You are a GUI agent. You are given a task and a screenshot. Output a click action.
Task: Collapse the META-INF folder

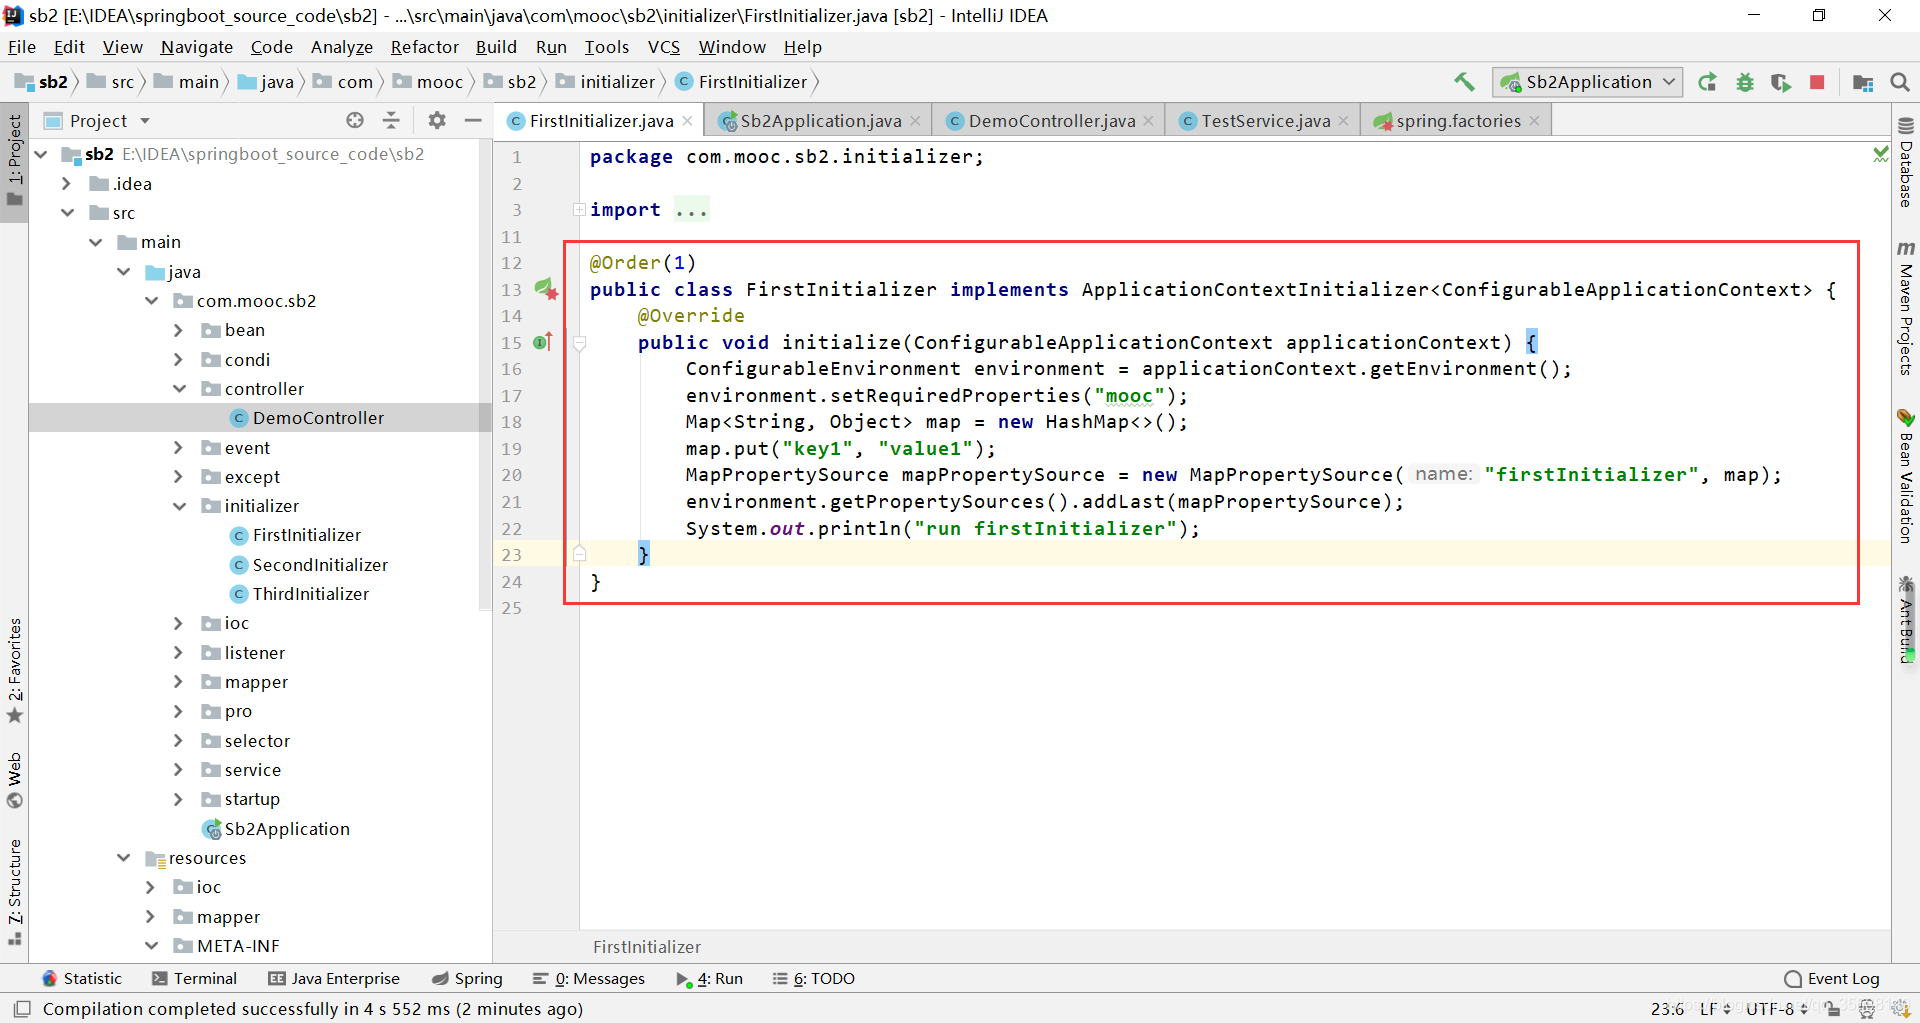pos(152,946)
